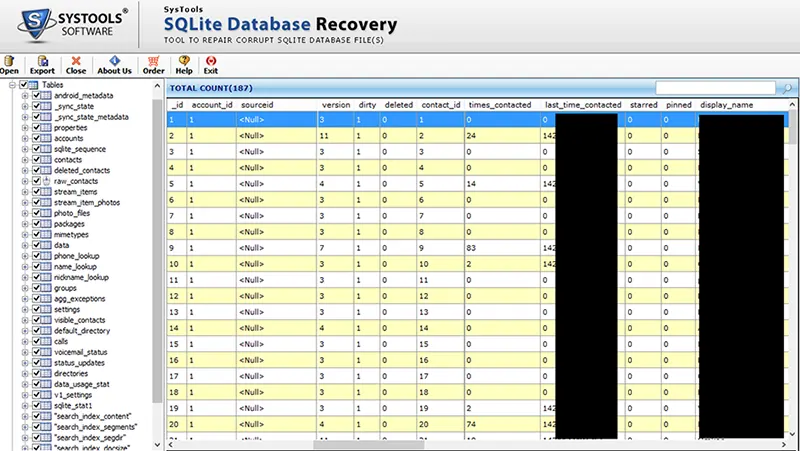Viewport: 800px width, 451px height.
Task: Click the grid scroll right arrow
Action: click(x=784, y=445)
